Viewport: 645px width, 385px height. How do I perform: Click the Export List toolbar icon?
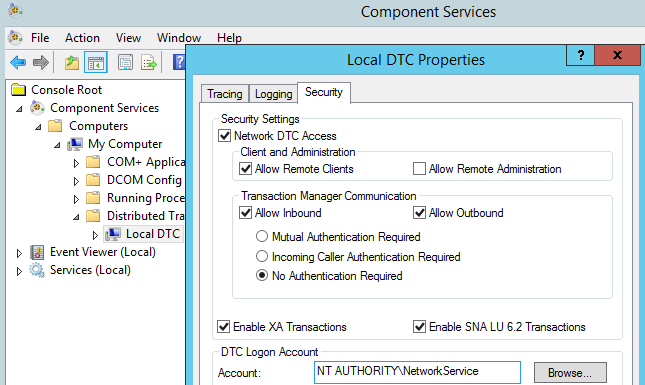pyautogui.click(x=148, y=63)
